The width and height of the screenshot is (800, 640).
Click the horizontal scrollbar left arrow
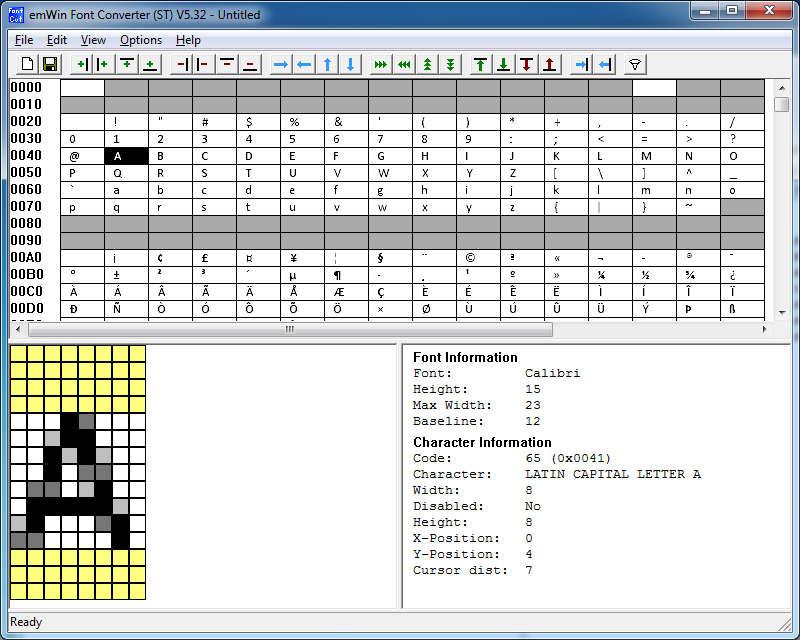(18, 329)
